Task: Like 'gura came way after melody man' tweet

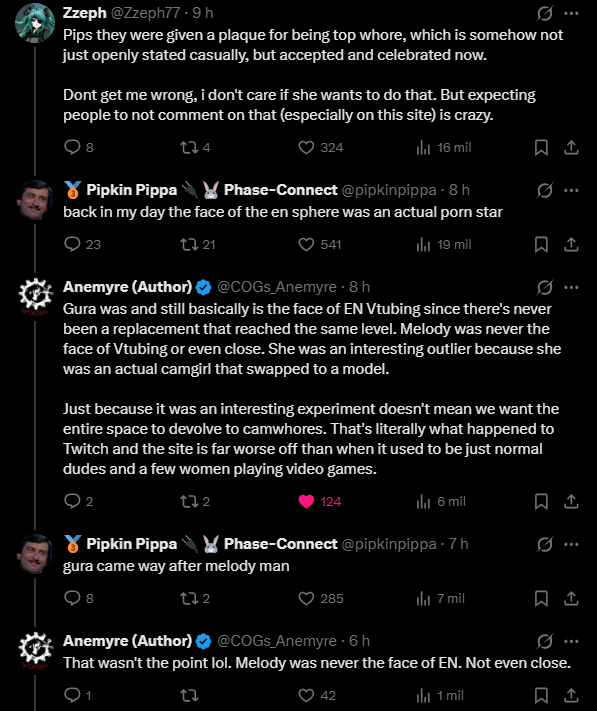Action: click(x=306, y=599)
